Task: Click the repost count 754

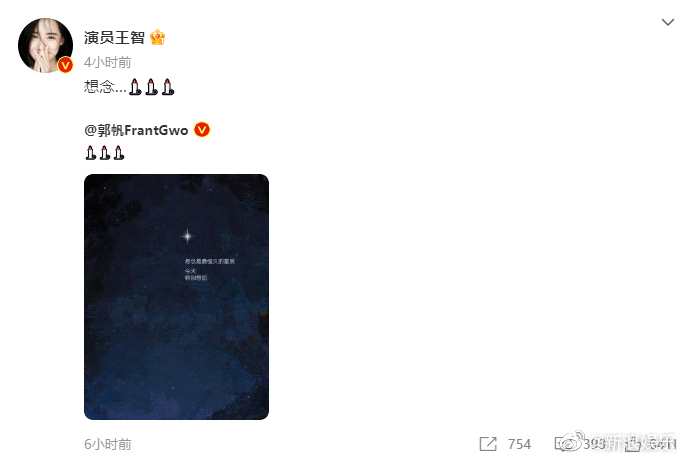Action: [x=519, y=444]
